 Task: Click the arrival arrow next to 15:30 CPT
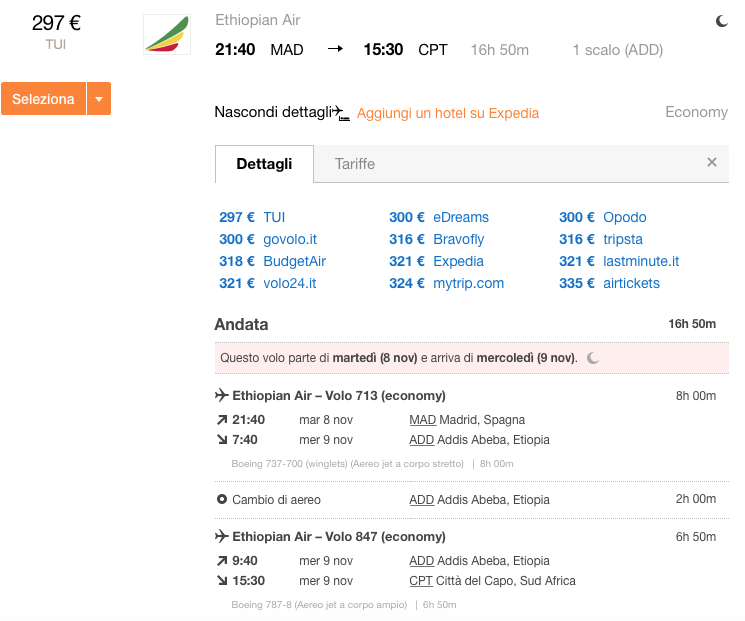point(222,581)
